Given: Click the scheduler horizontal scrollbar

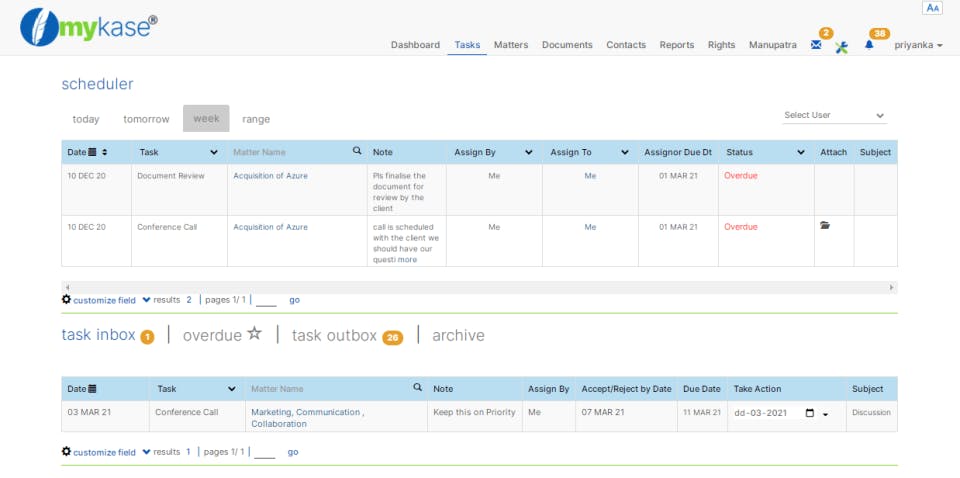Looking at the screenshot, I should coord(480,287).
